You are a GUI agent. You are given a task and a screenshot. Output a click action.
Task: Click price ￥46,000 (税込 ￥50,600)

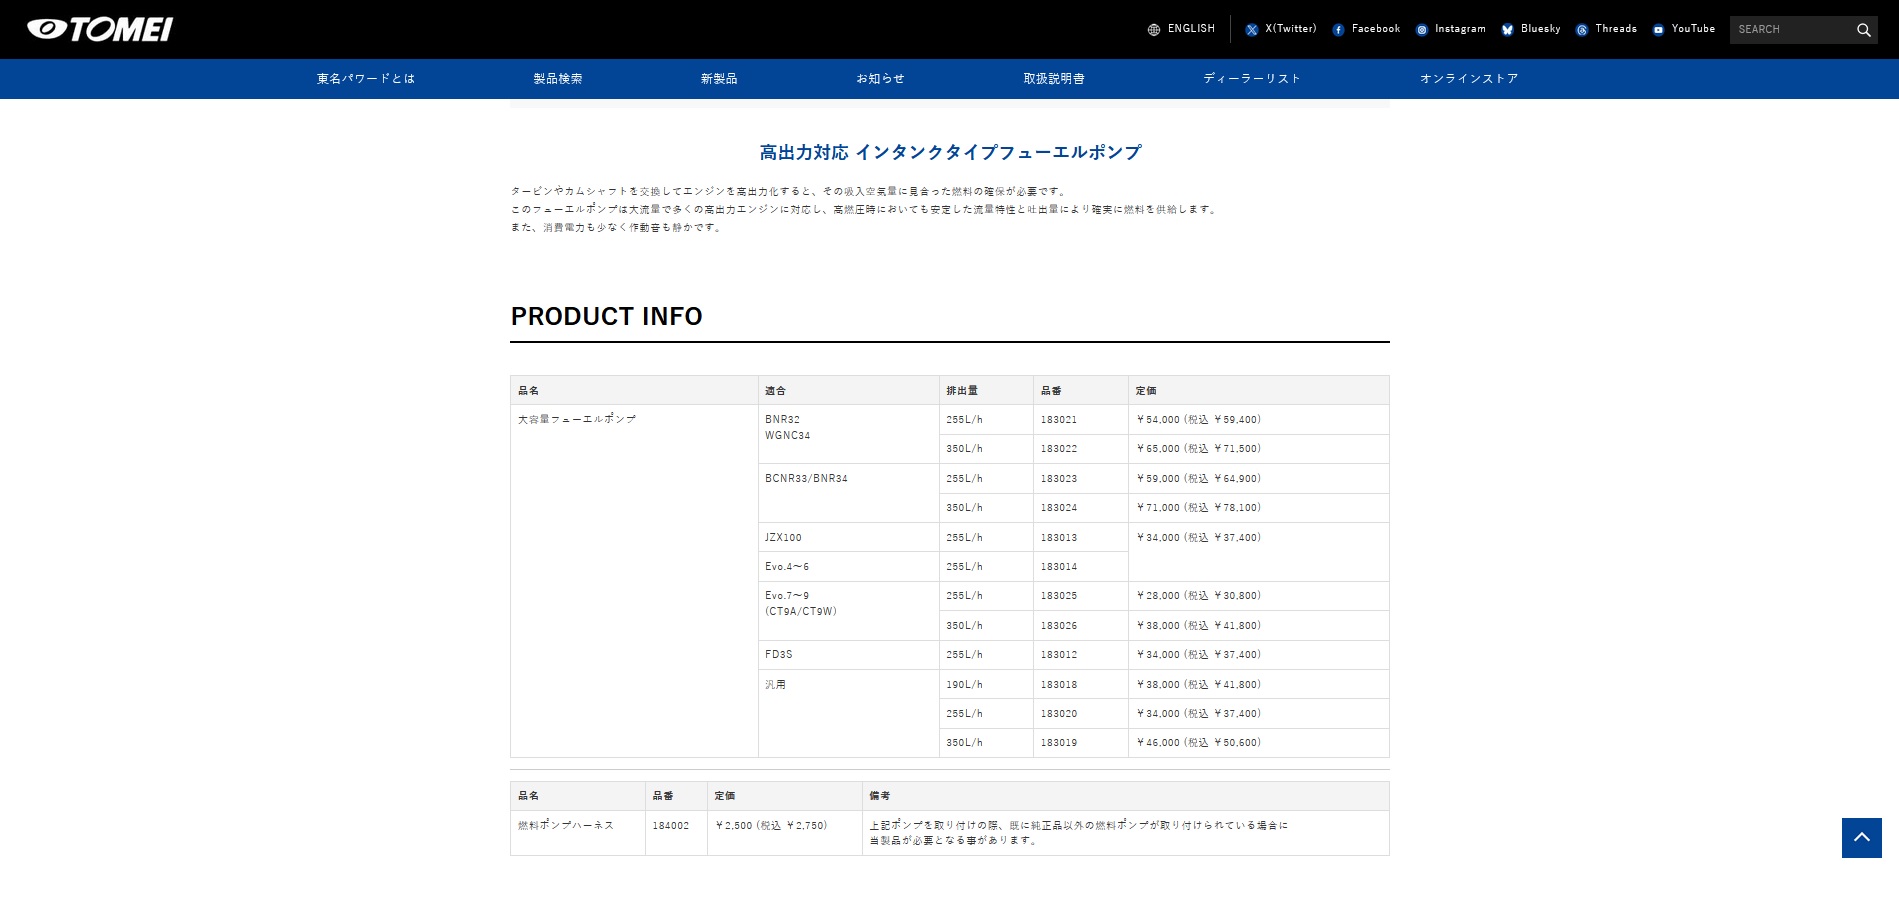1198,743
